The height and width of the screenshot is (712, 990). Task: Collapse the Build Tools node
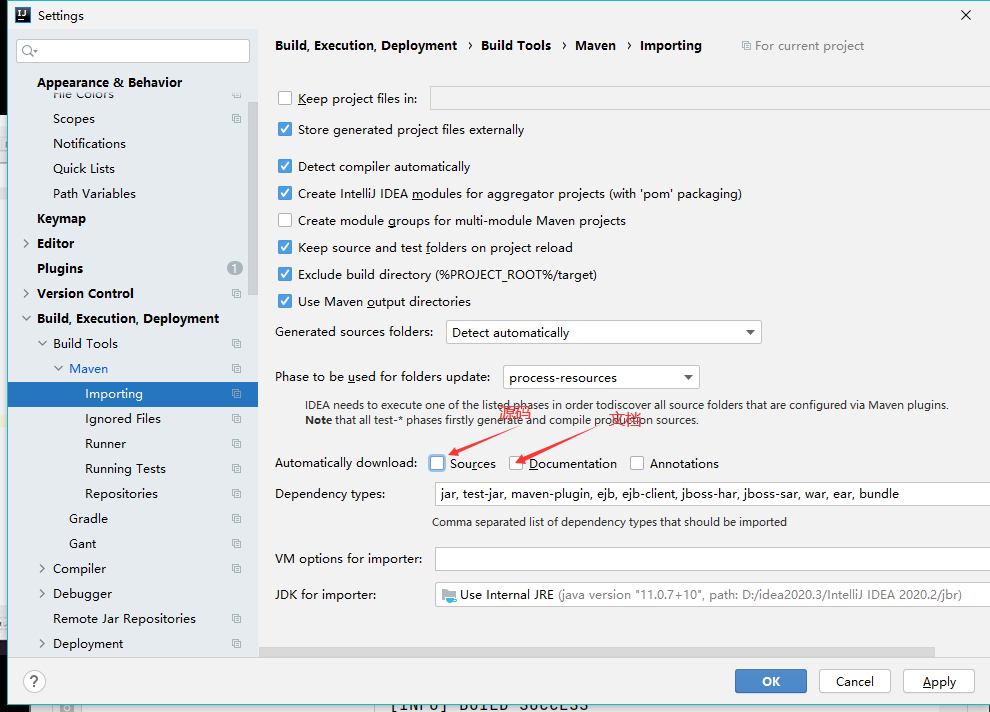coord(42,343)
